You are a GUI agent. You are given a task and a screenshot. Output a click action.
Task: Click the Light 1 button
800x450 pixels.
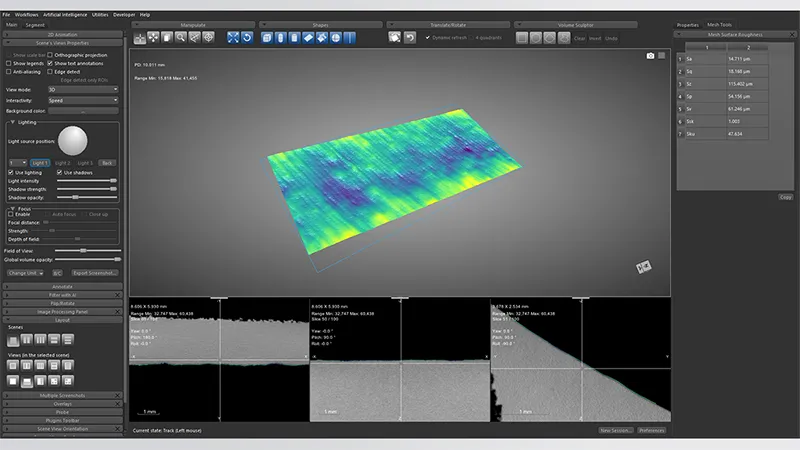40,163
